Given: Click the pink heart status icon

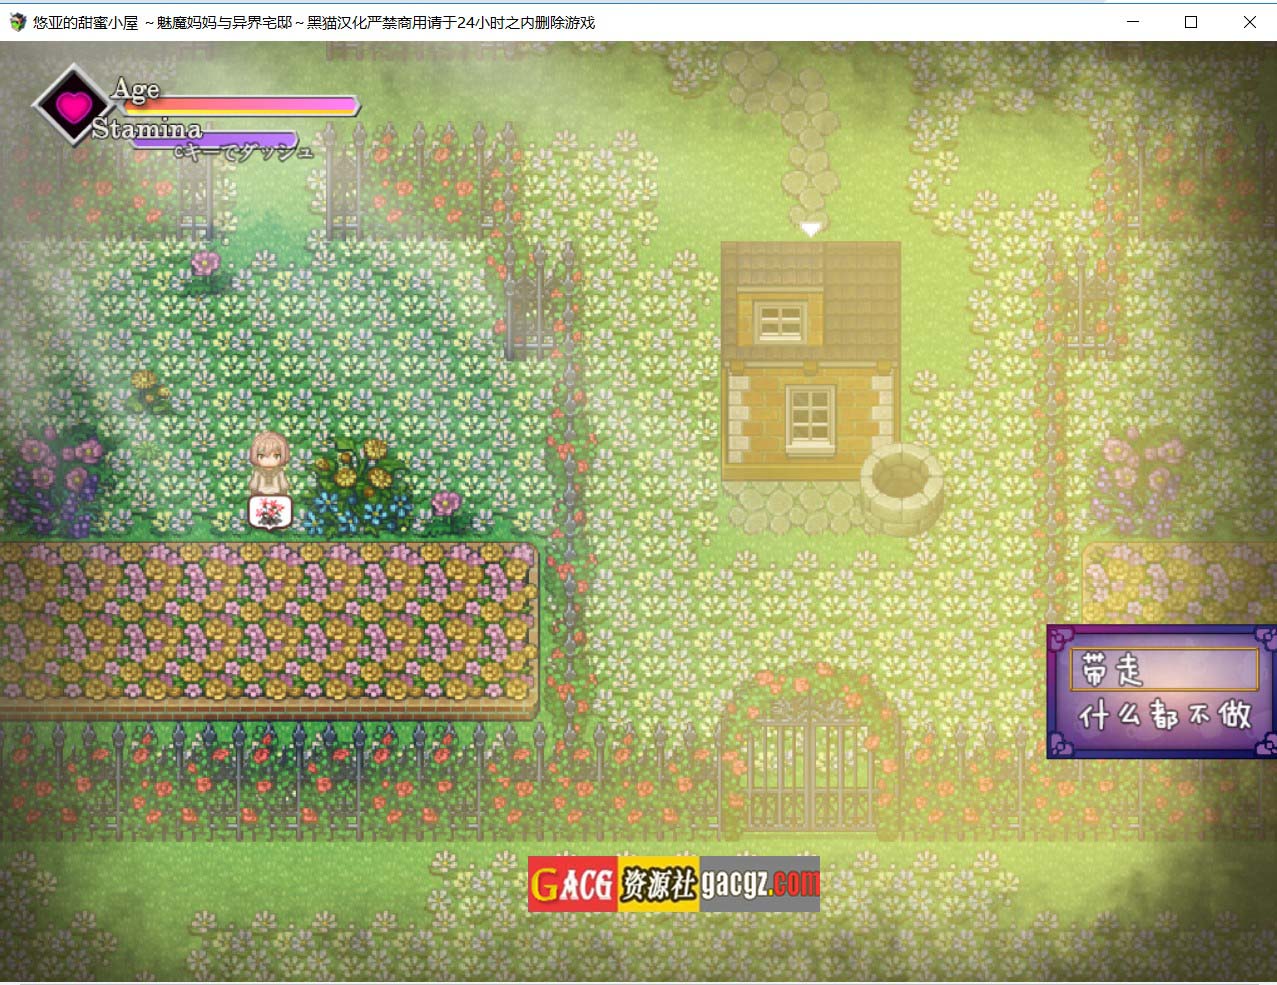Looking at the screenshot, I should point(73,106).
